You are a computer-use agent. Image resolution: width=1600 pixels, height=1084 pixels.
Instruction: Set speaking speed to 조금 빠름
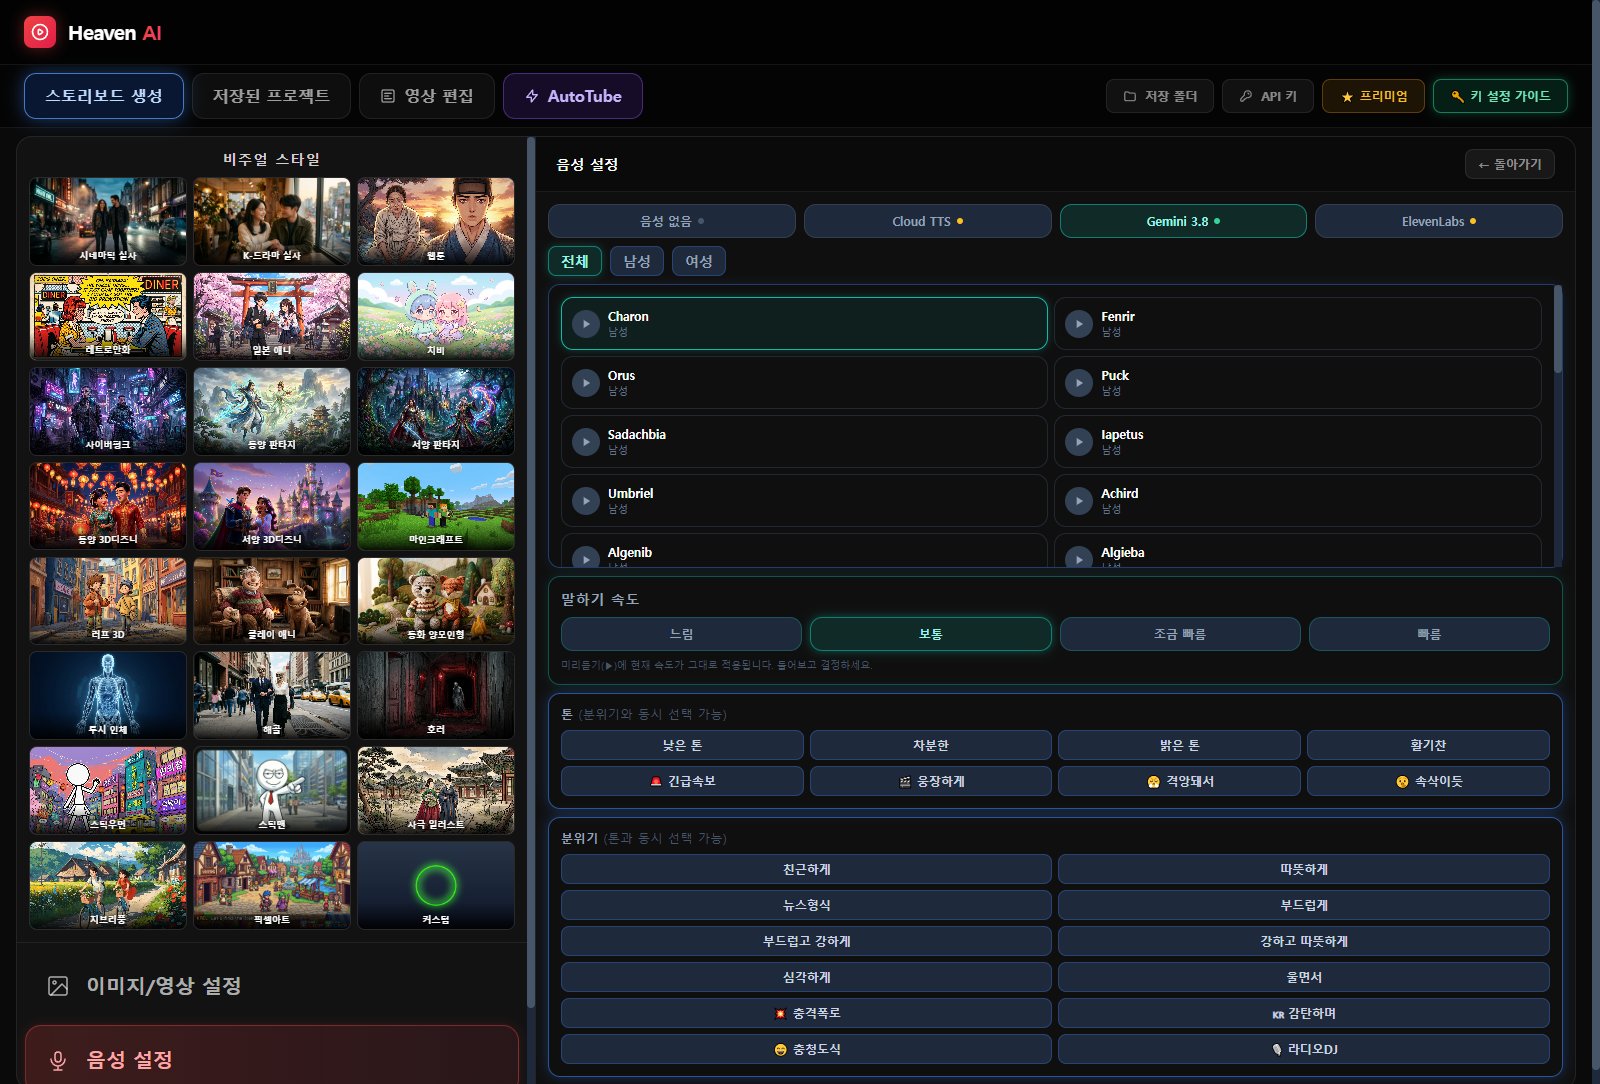point(1180,634)
